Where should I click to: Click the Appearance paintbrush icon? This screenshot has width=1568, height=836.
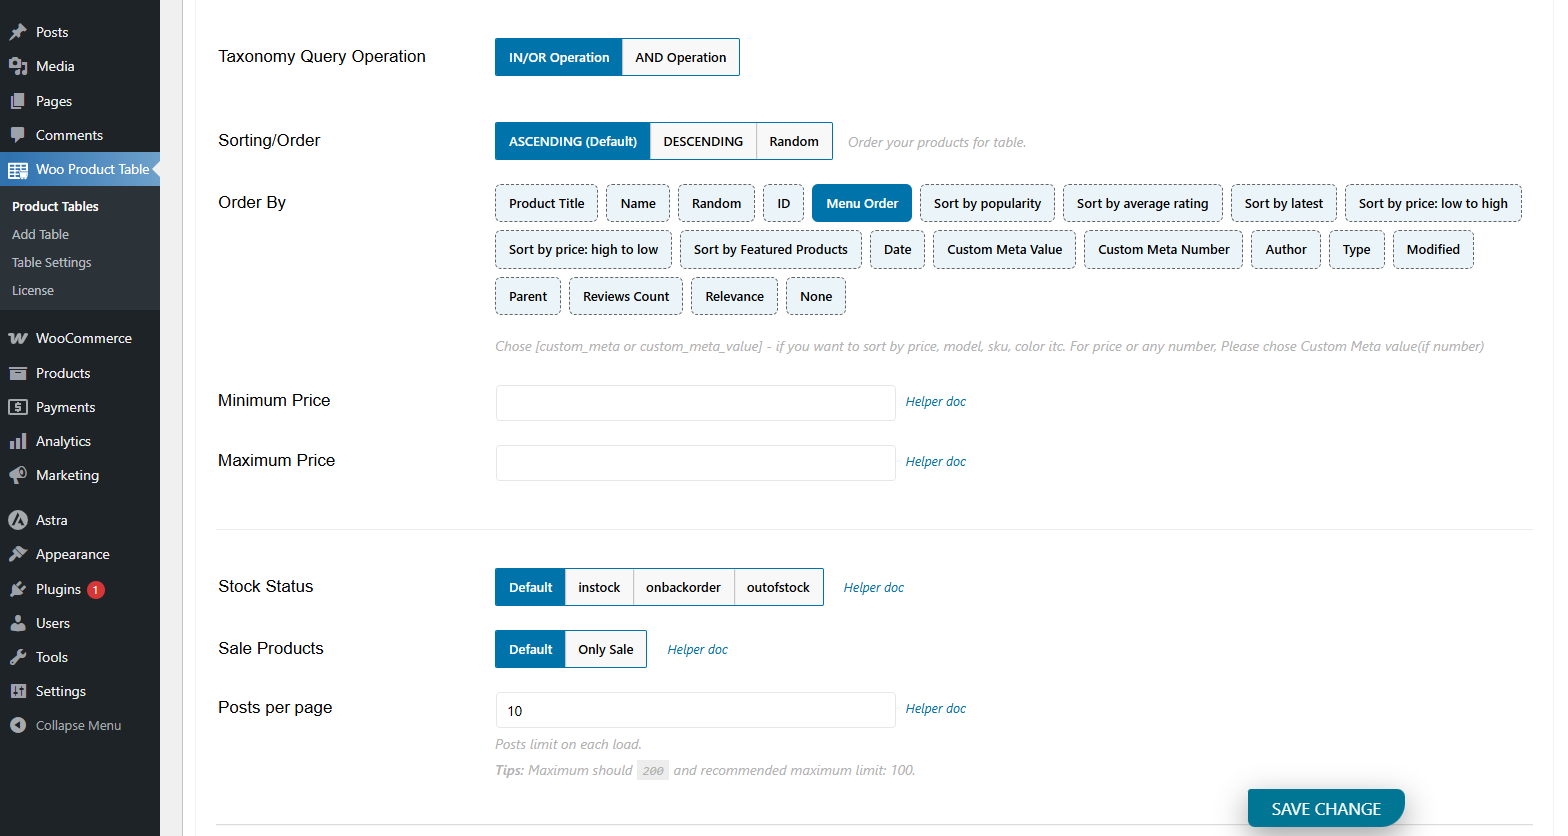18,554
